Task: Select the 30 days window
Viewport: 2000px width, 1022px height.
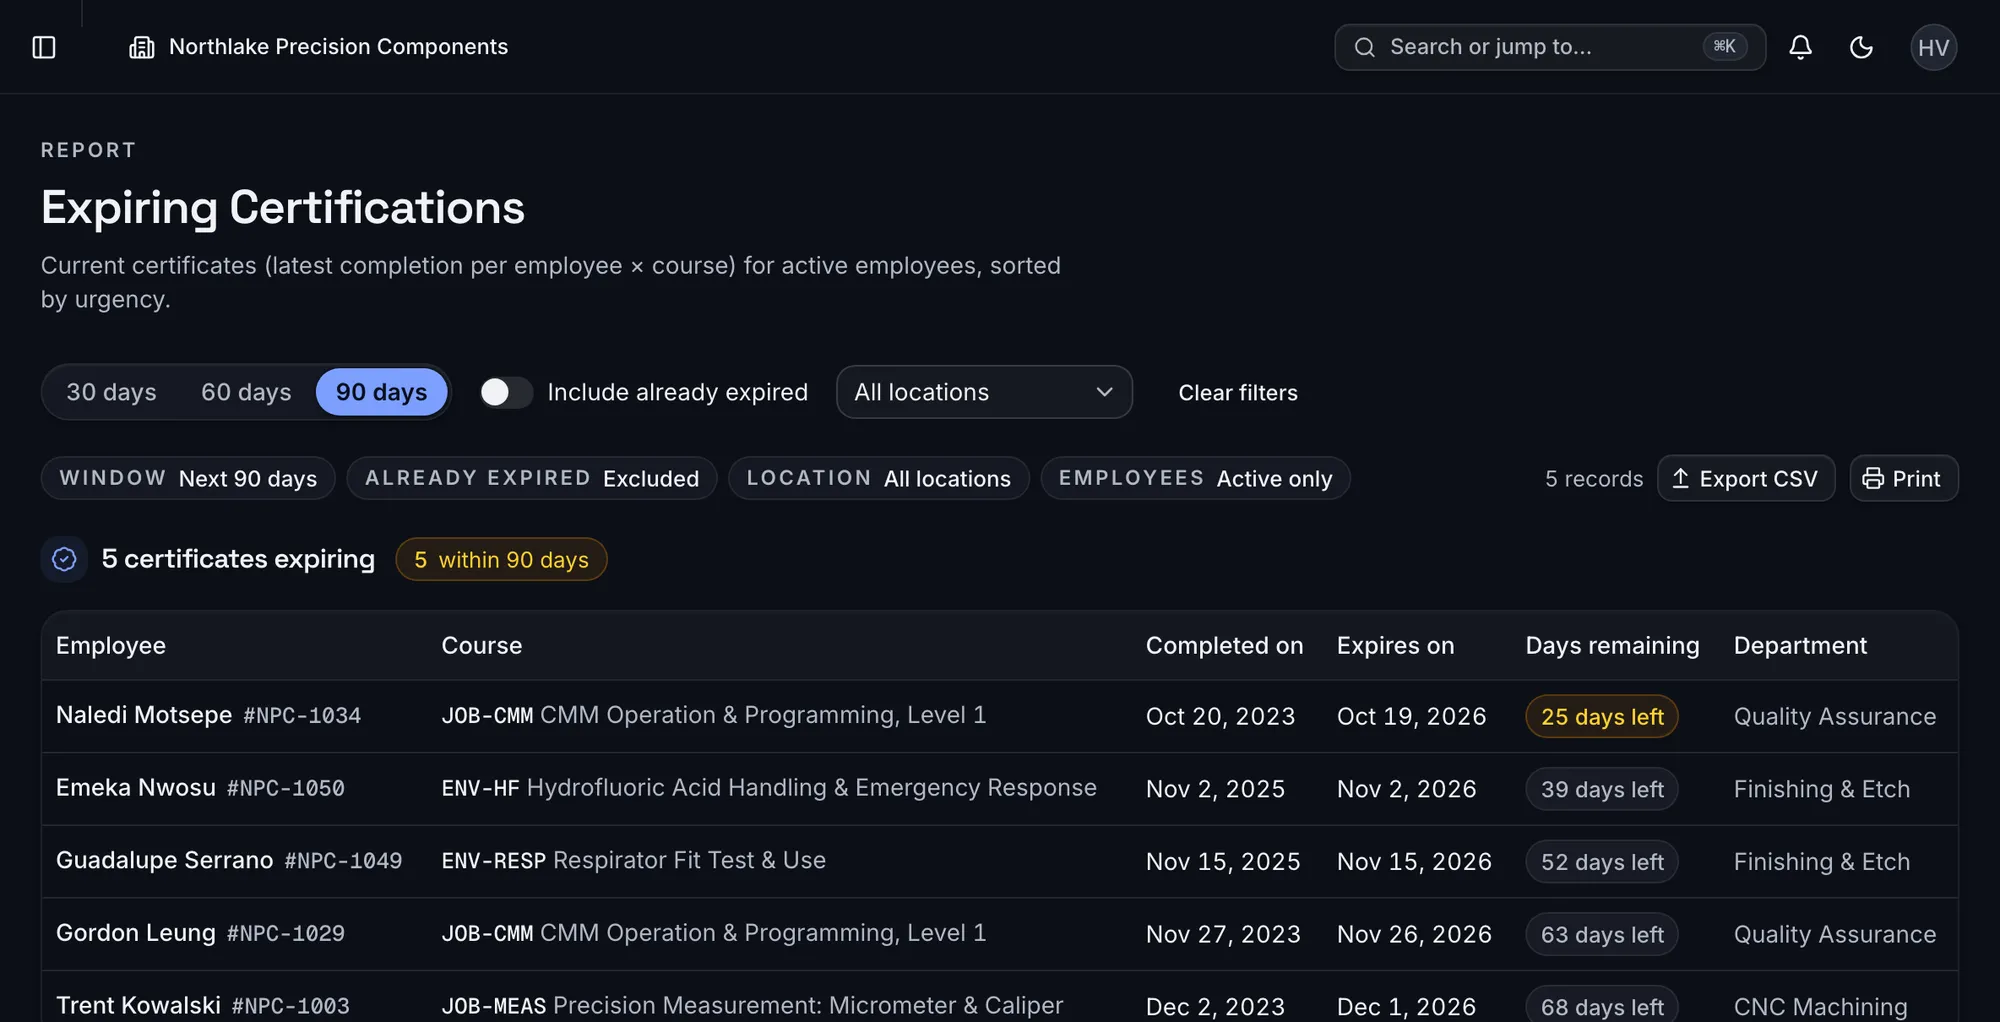Action: point(111,392)
